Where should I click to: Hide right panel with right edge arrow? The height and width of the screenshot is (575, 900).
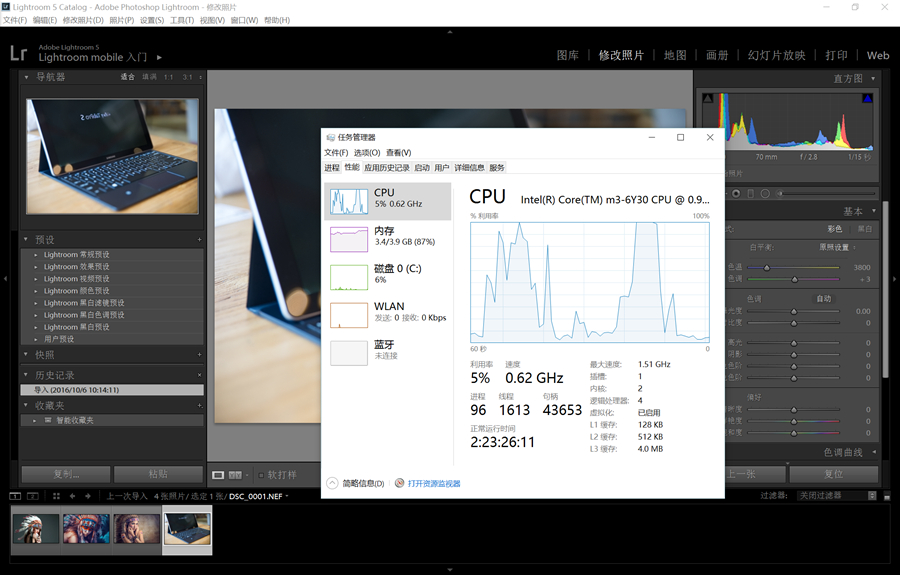coord(895,278)
